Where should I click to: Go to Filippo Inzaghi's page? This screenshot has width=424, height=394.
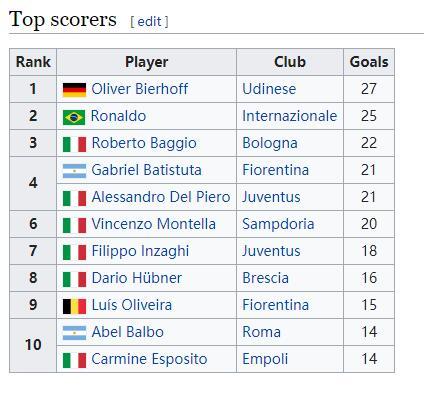(140, 251)
